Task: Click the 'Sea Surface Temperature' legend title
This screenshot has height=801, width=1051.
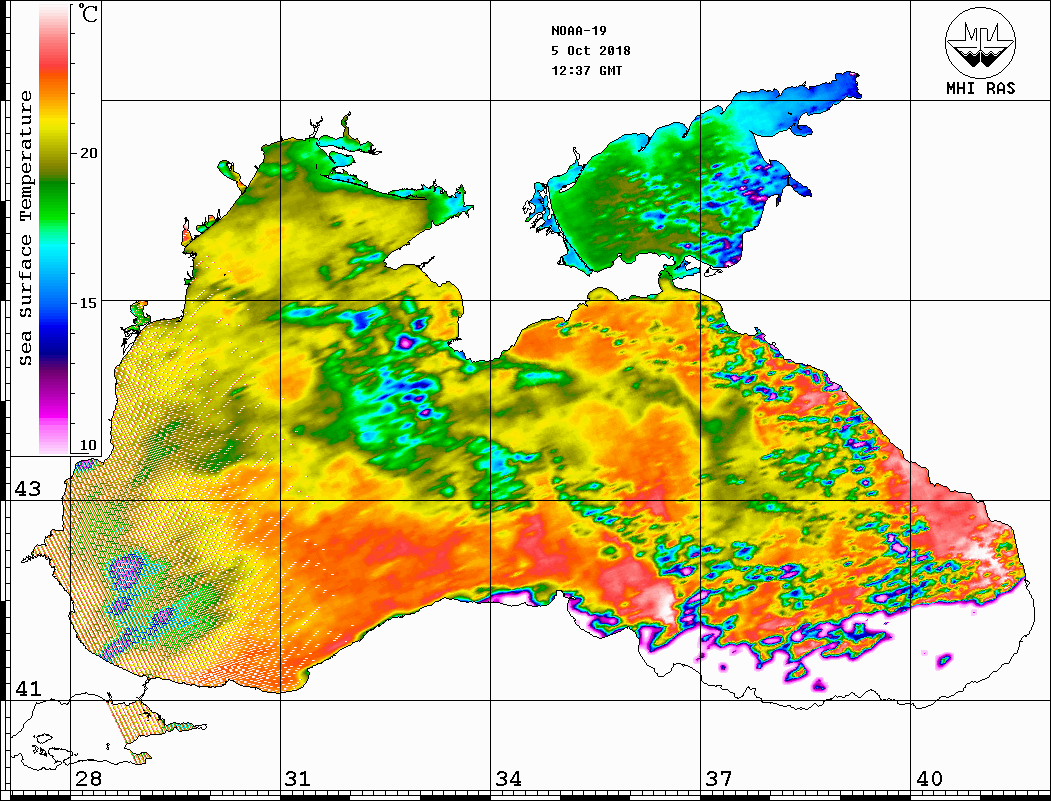Action: coord(25,228)
